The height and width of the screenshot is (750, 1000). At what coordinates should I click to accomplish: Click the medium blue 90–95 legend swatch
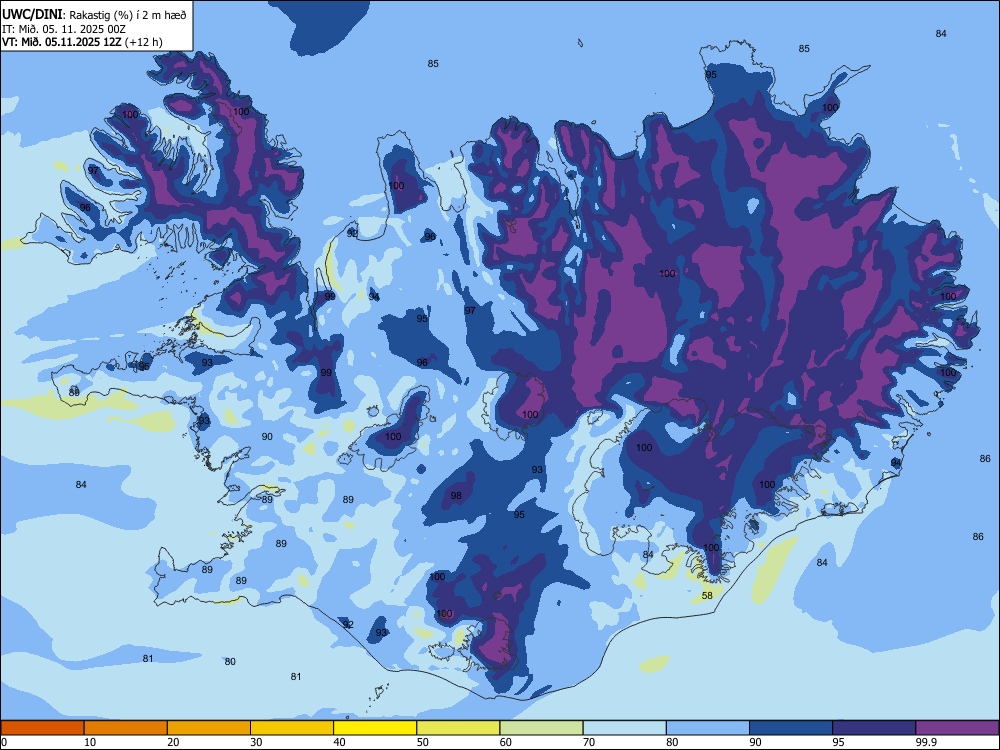pyautogui.click(x=791, y=728)
